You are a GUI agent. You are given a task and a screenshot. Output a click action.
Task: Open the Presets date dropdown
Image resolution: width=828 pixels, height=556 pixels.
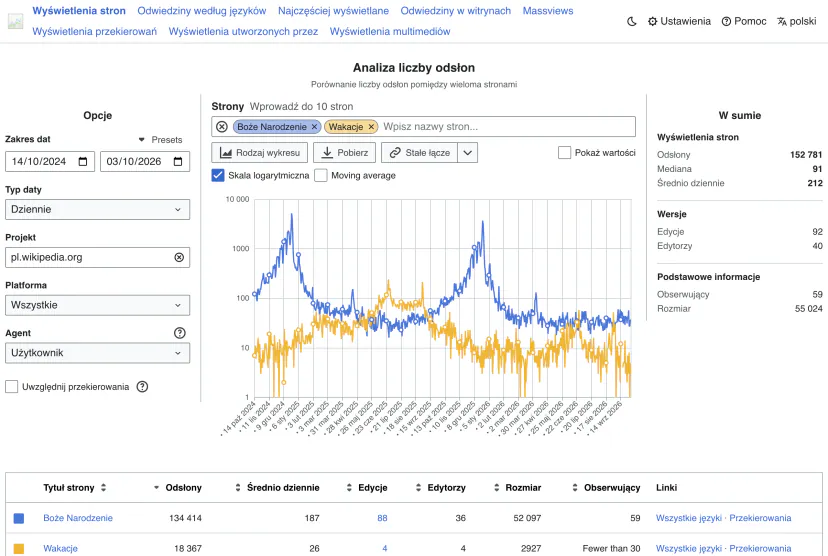point(161,140)
